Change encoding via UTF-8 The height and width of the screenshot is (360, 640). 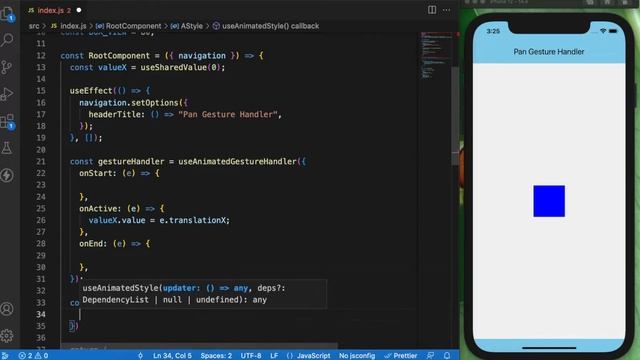click(251, 356)
